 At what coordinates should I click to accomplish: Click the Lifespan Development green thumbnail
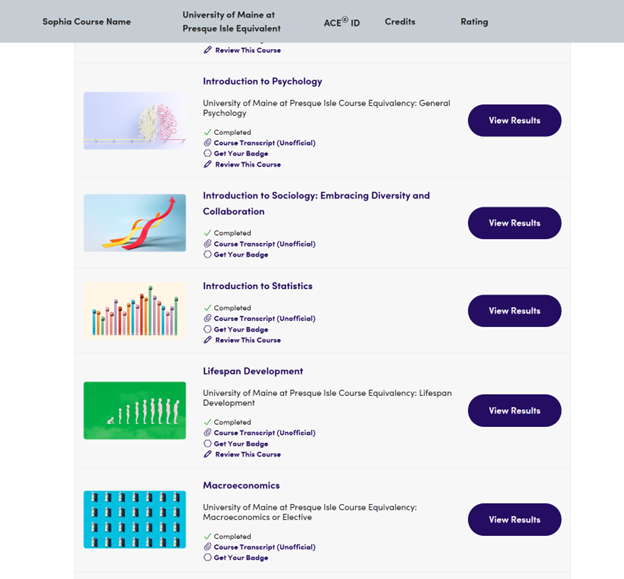click(x=135, y=410)
